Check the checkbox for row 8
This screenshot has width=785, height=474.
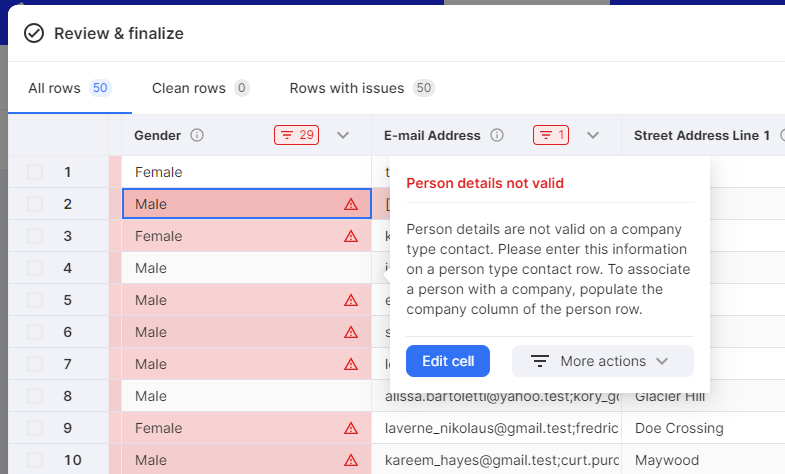[x=36, y=396]
